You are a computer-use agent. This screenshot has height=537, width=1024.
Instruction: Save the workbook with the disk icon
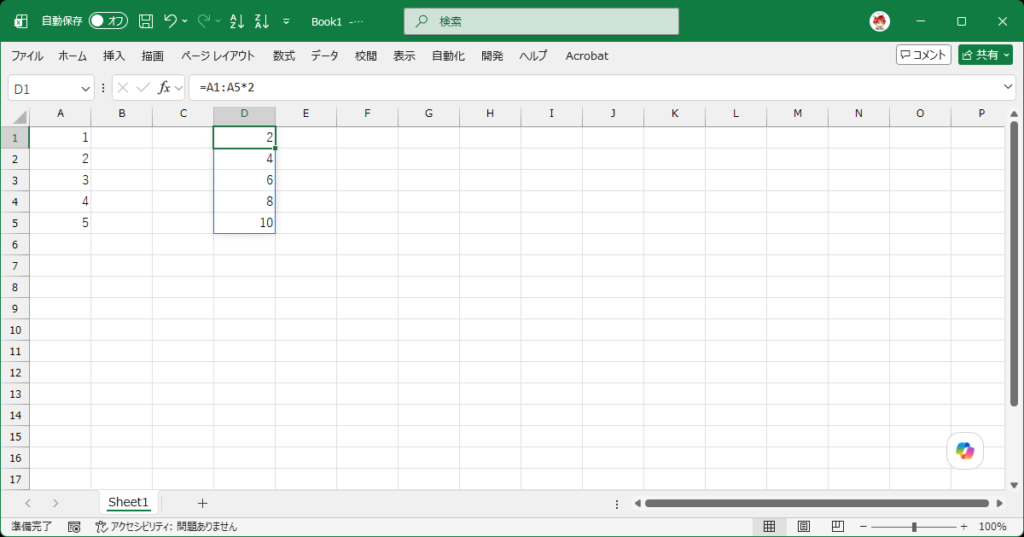point(146,22)
